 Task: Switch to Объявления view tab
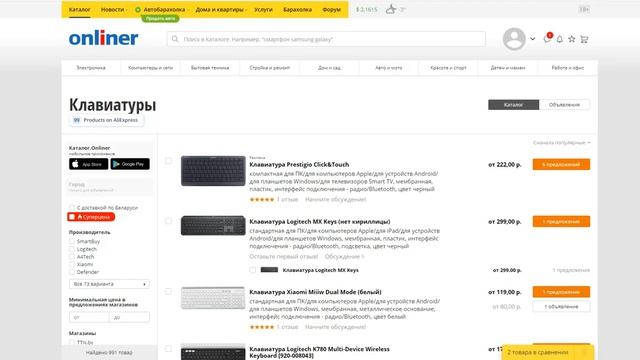[x=564, y=105]
